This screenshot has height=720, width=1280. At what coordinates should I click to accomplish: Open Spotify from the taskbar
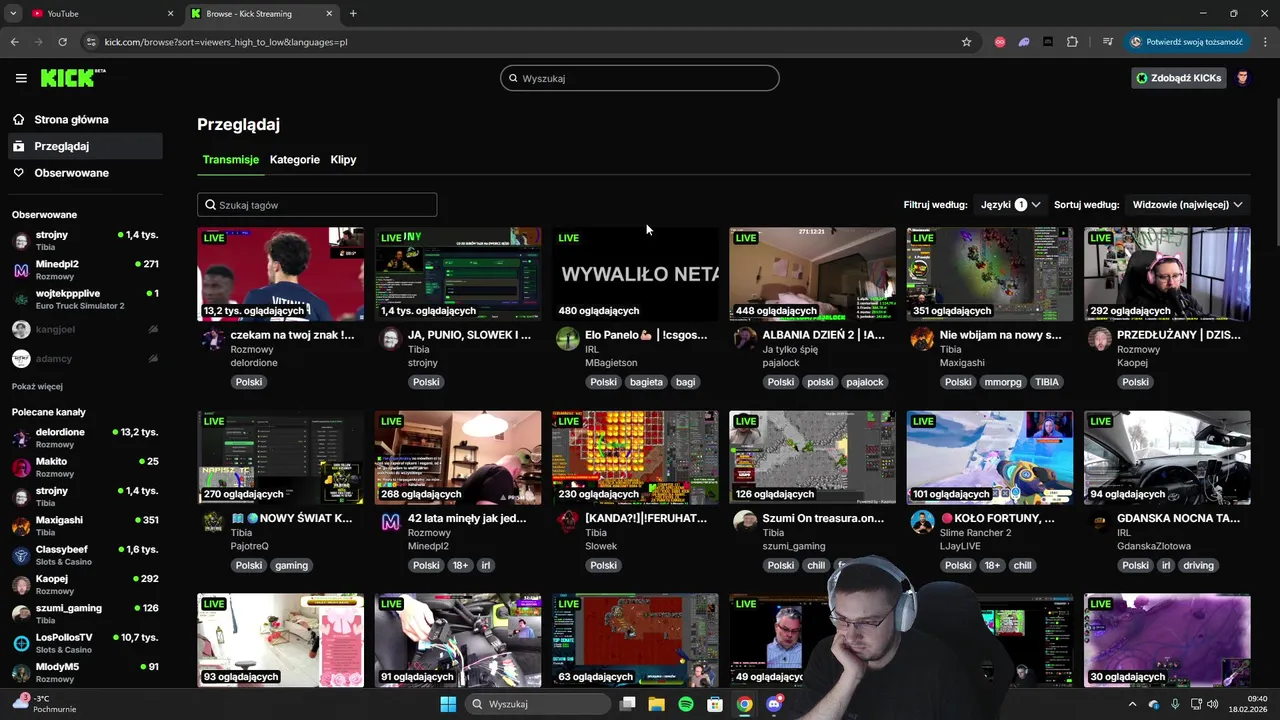pyautogui.click(x=686, y=704)
